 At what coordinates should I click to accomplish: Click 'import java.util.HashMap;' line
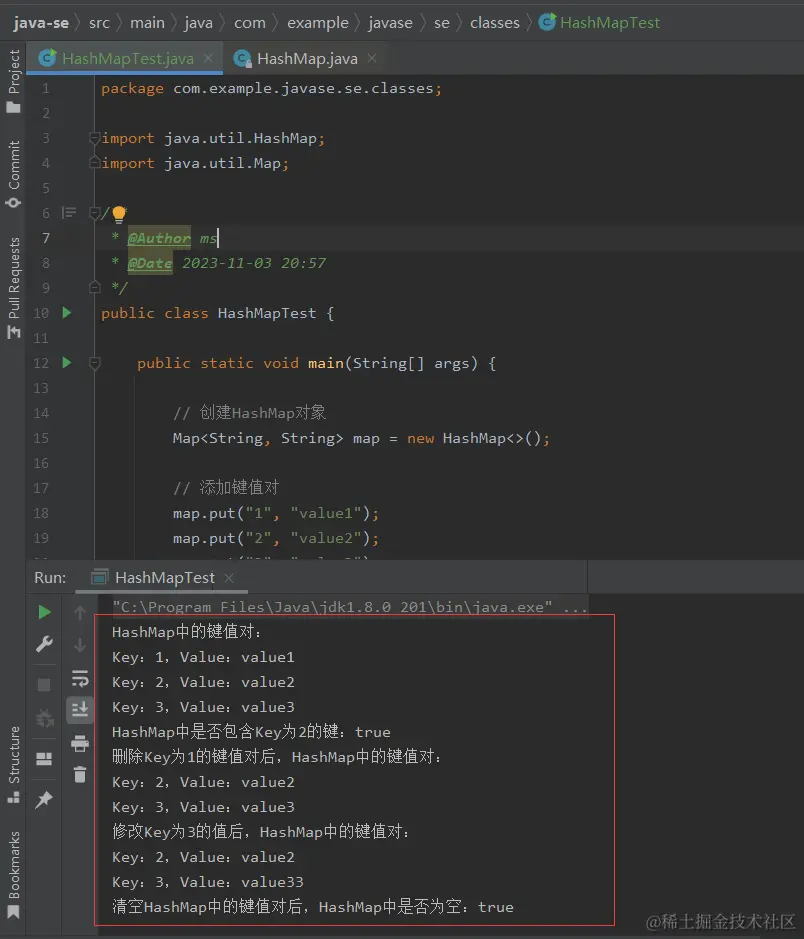pyautogui.click(x=213, y=138)
